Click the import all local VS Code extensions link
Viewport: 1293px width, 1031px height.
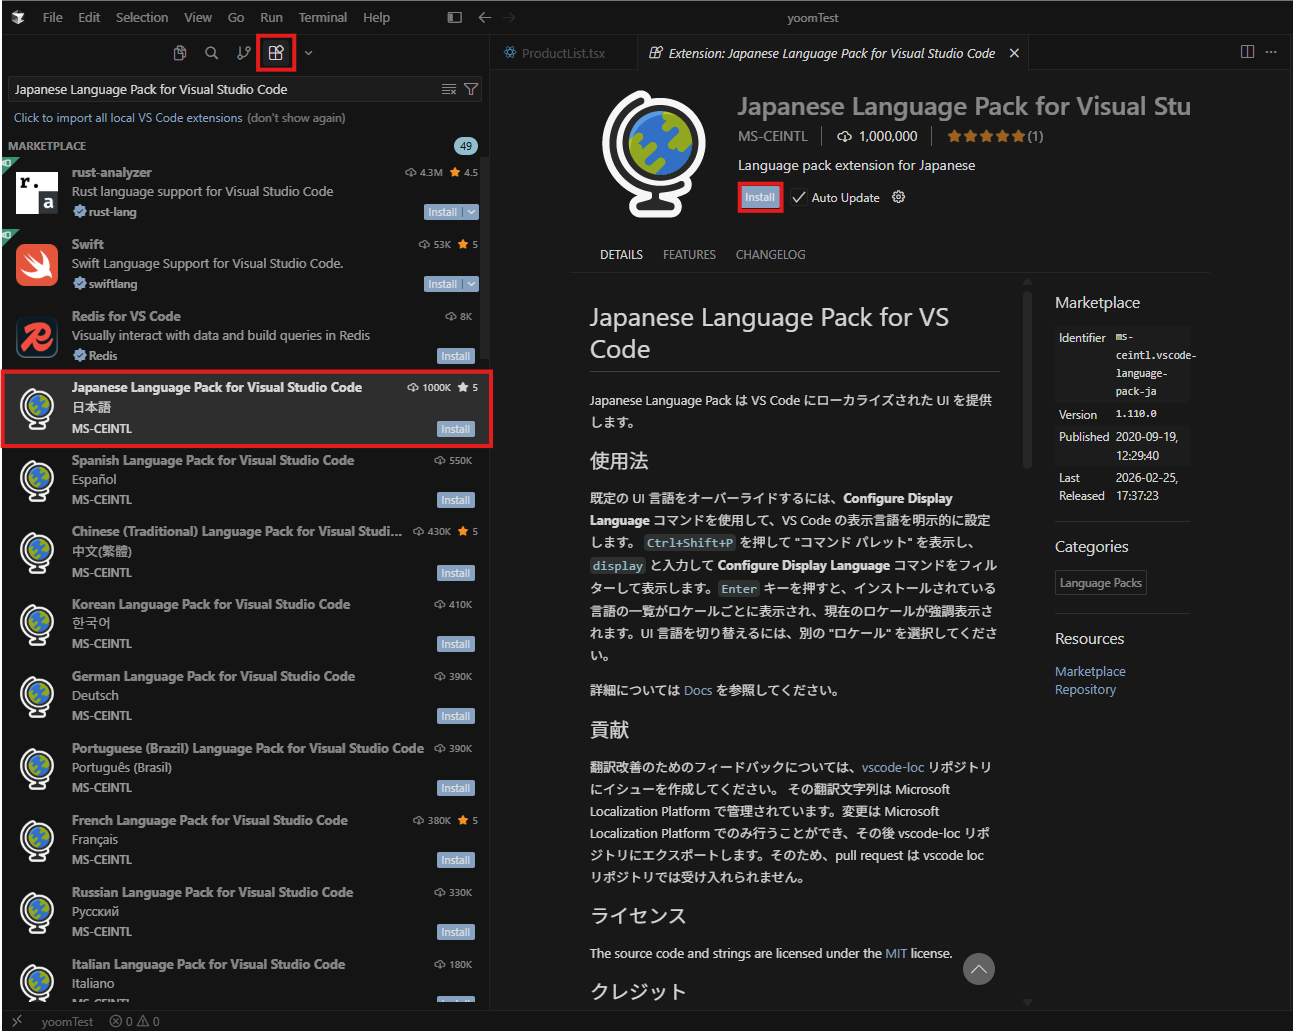pos(128,118)
